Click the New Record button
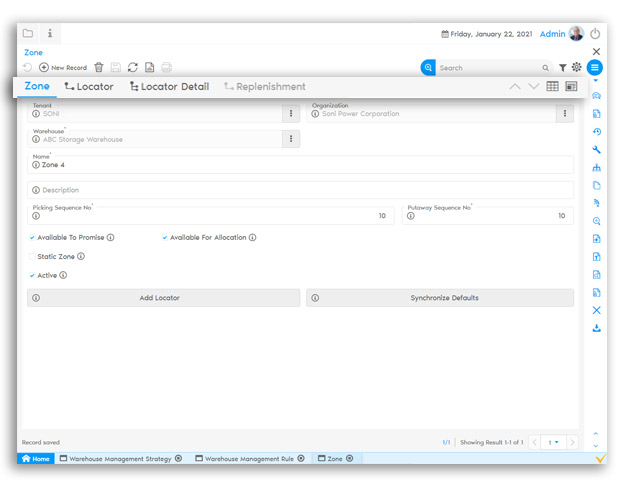The image size is (624, 486). click(x=63, y=67)
